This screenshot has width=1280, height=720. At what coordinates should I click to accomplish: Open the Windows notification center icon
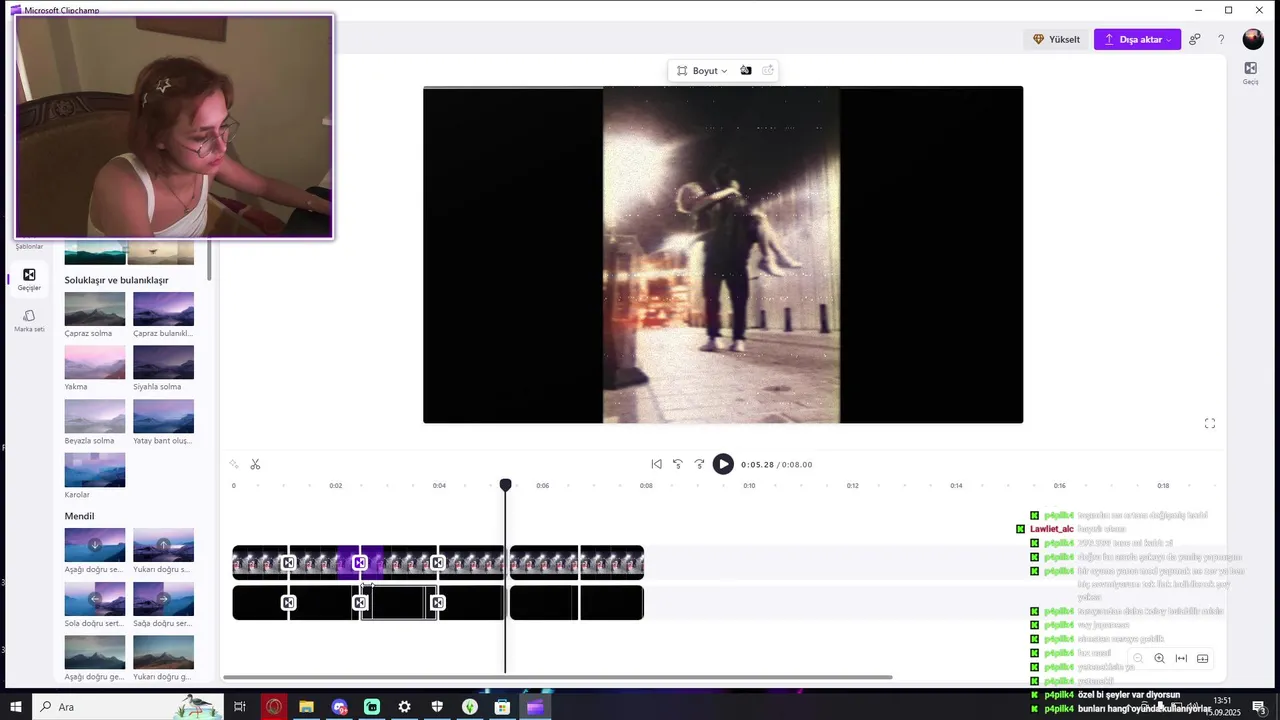pos(1260,707)
